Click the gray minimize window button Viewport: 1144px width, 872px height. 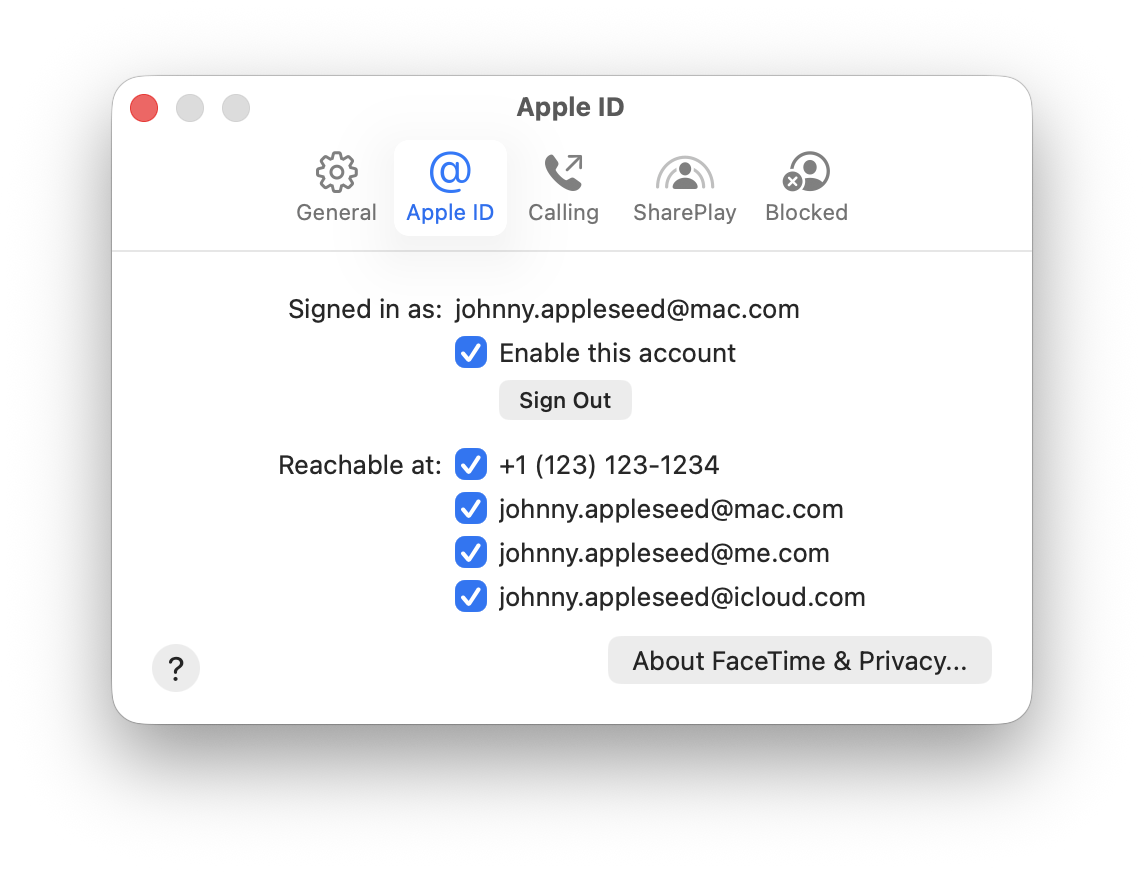coord(190,108)
